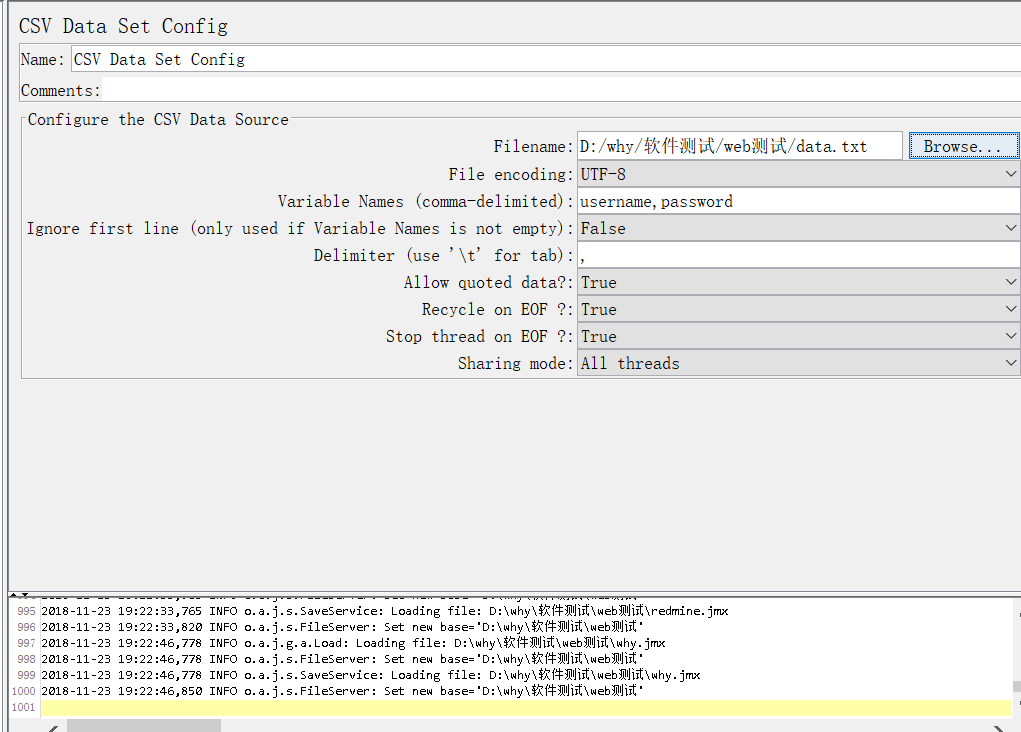Image resolution: width=1021 pixels, height=732 pixels.
Task: Open the Allow quoted data dropdown
Action: 798,282
